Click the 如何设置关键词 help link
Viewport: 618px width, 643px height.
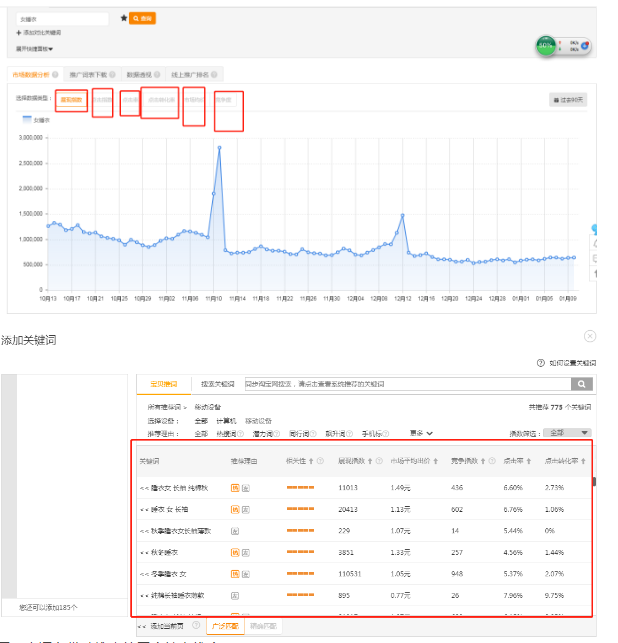tap(572, 363)
